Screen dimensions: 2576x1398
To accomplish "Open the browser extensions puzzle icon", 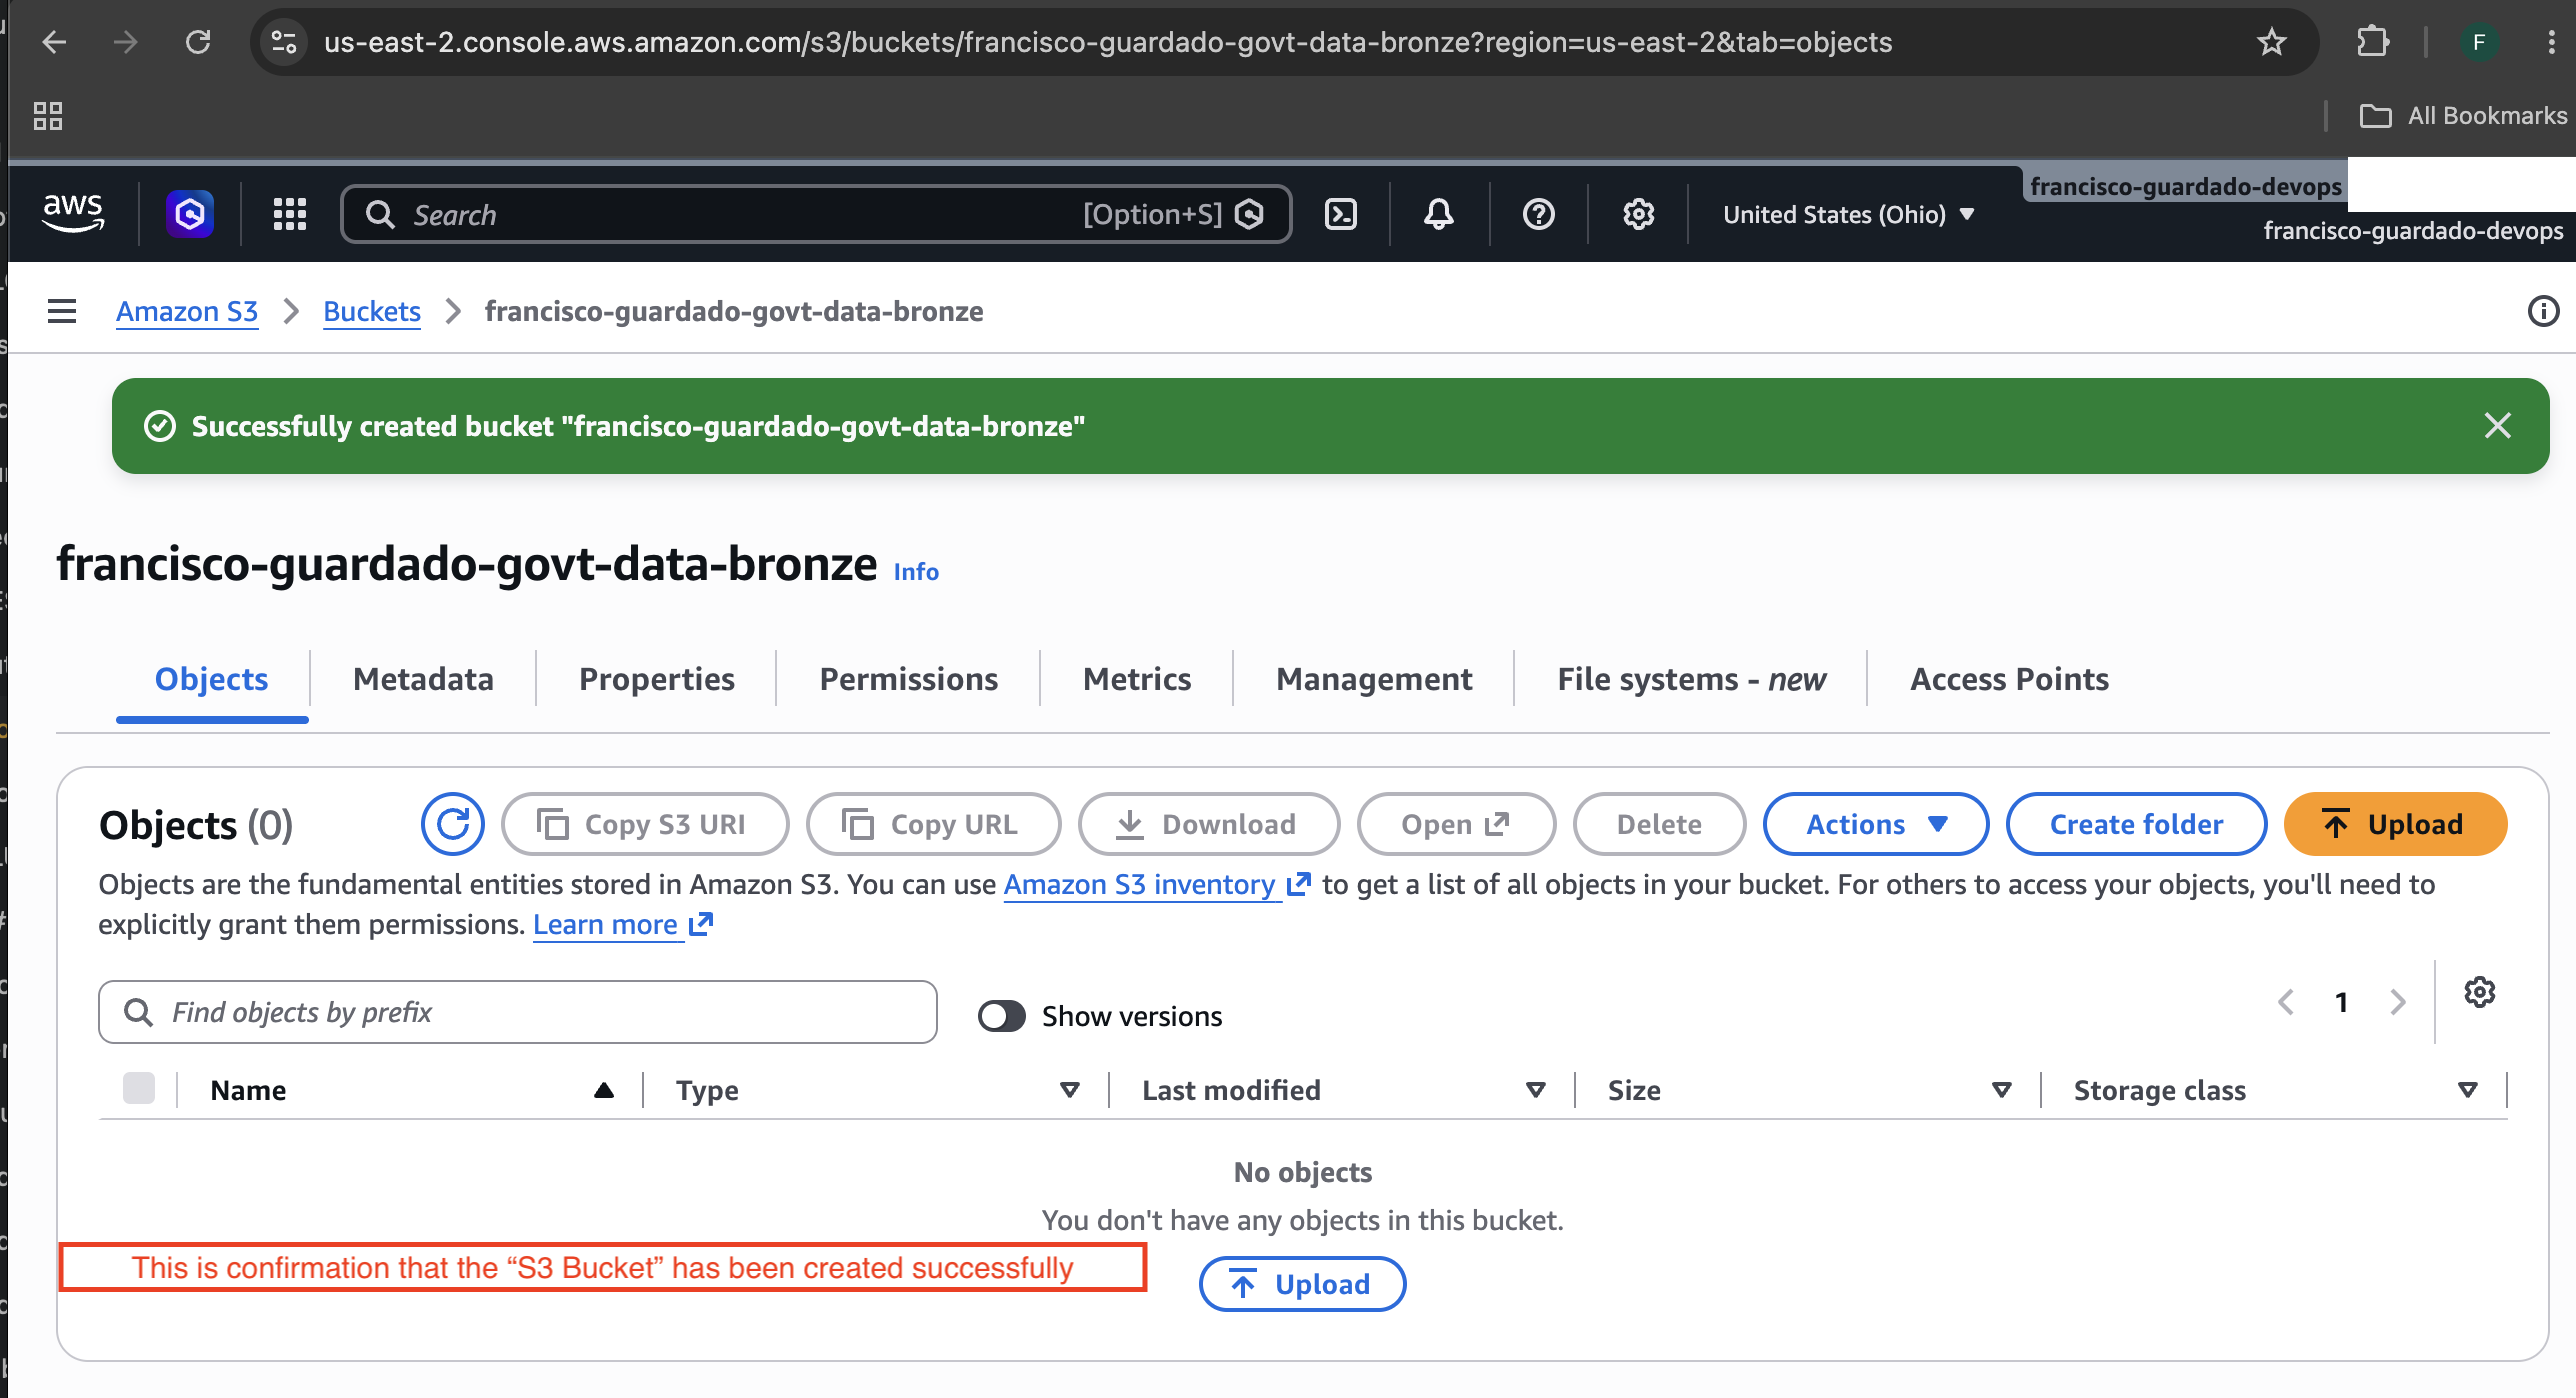I will pyautogui.click(x=2373, y=42).
